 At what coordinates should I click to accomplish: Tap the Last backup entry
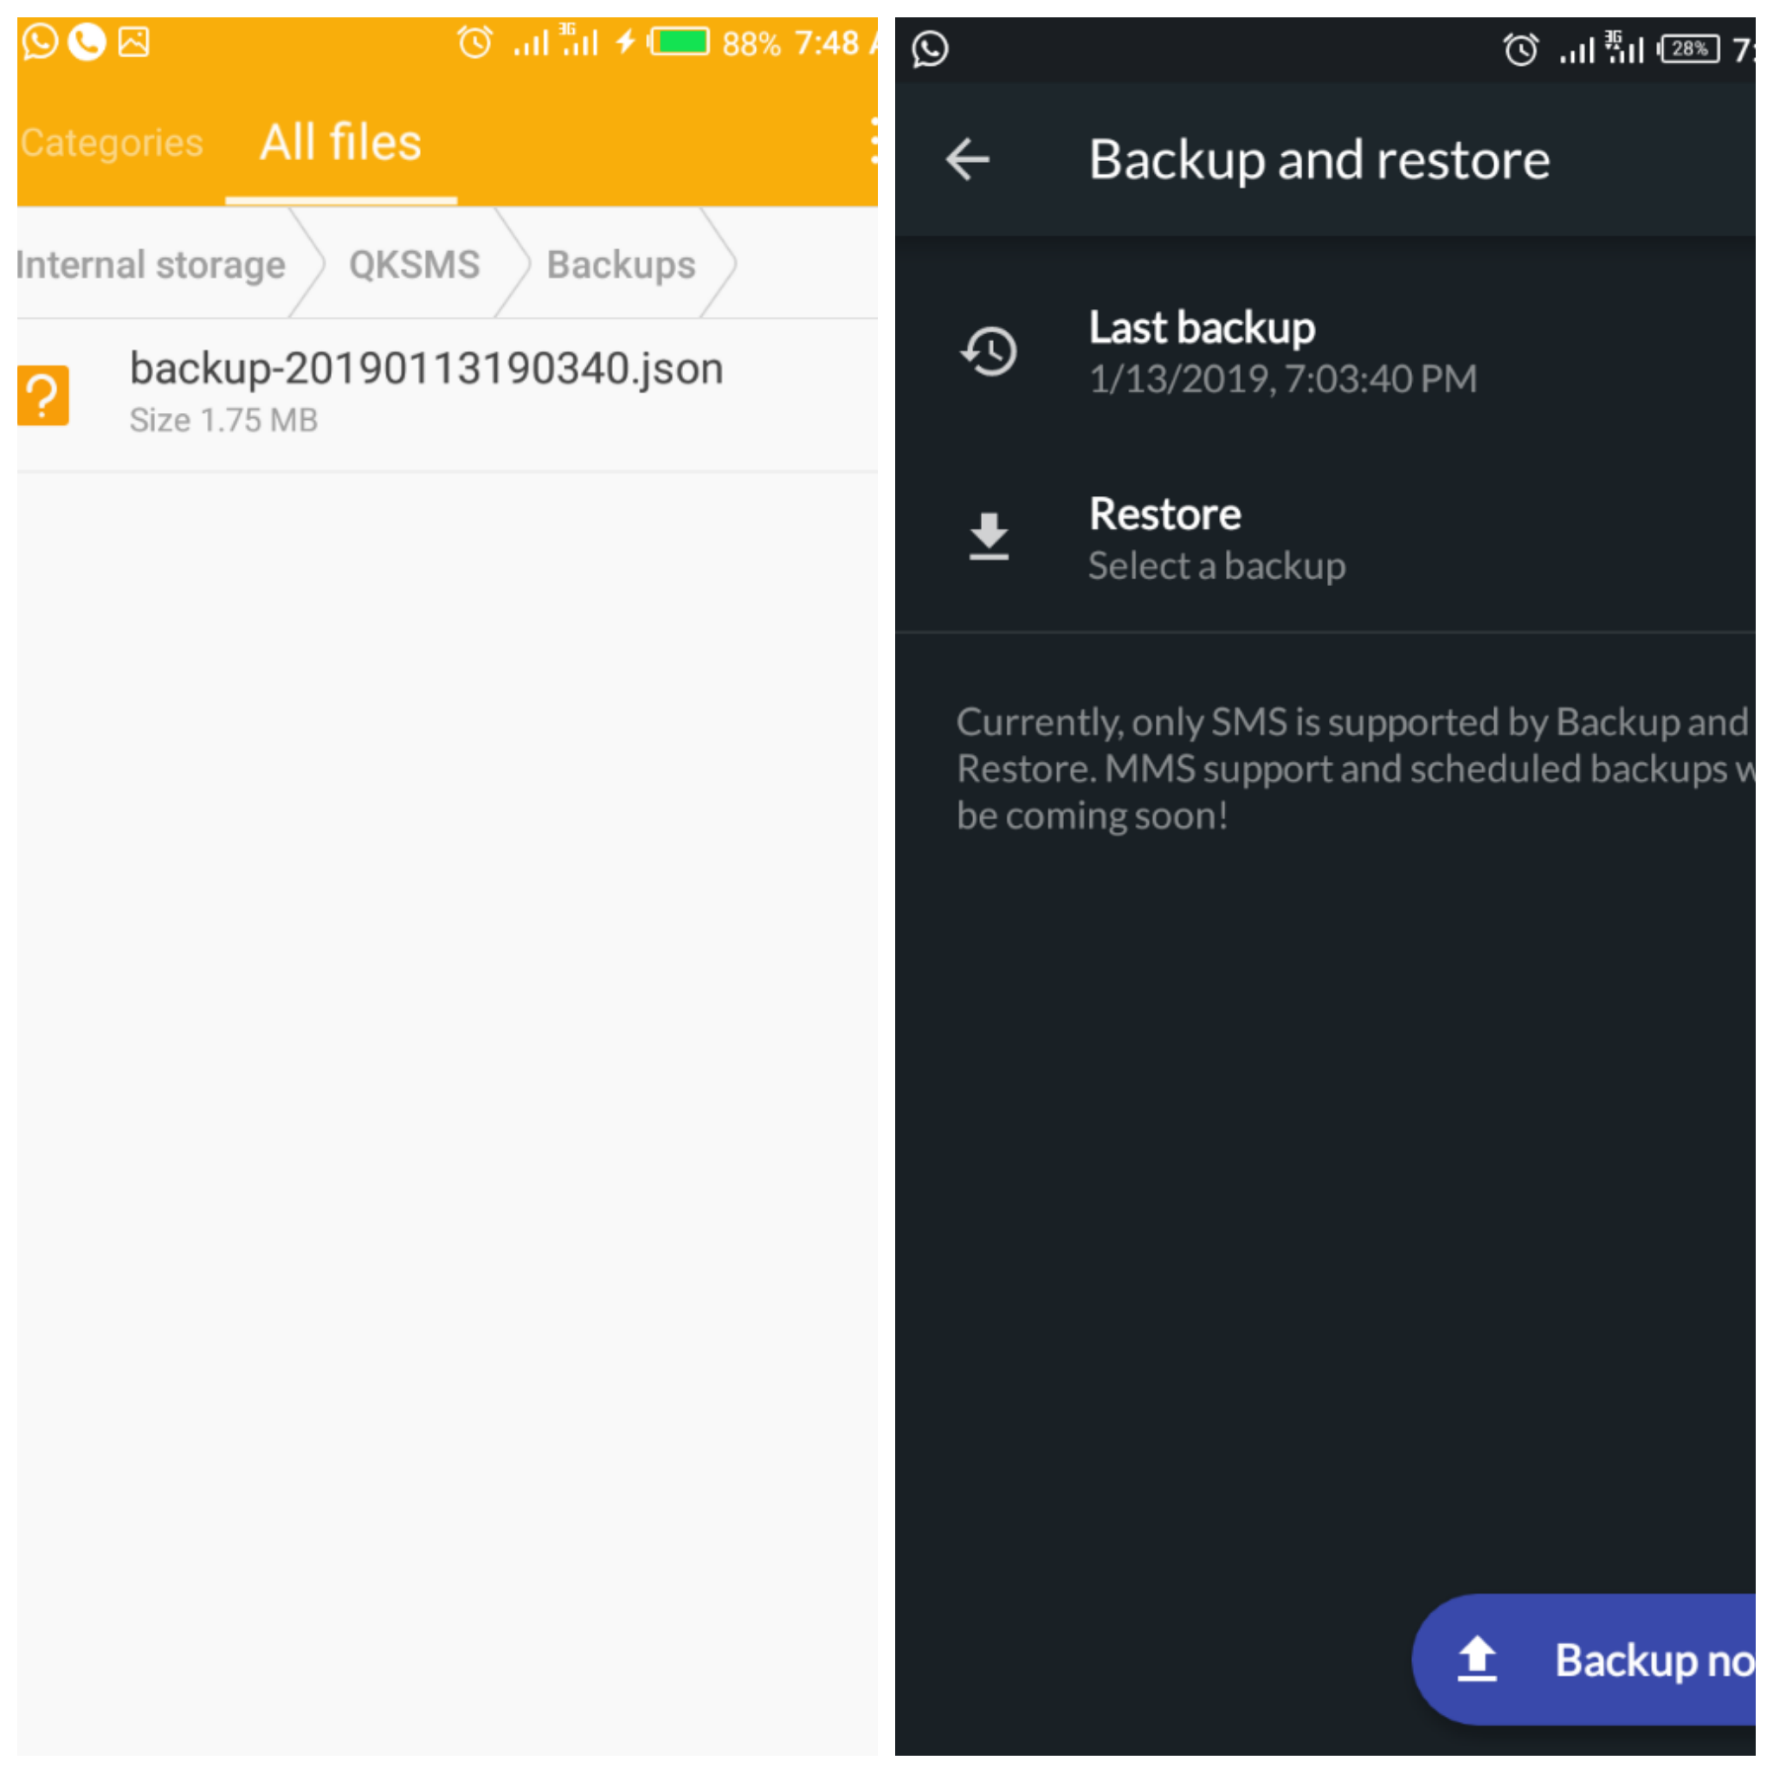[x=1325, y=352]
